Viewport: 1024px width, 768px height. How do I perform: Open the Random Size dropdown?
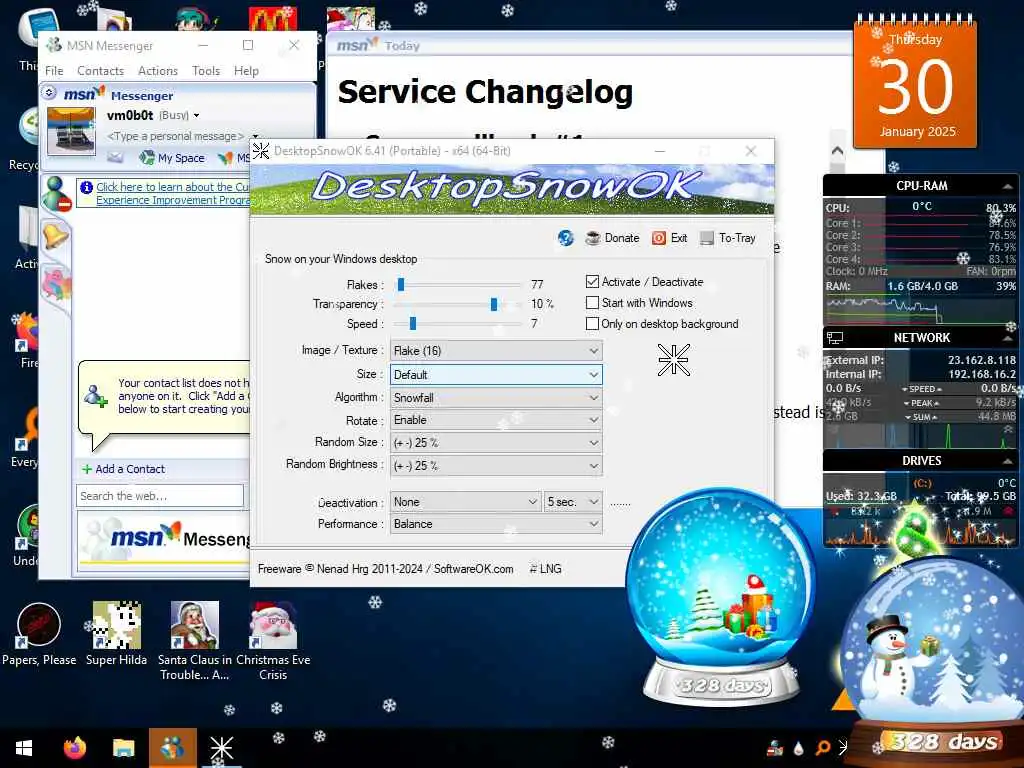tap(496, 443)
